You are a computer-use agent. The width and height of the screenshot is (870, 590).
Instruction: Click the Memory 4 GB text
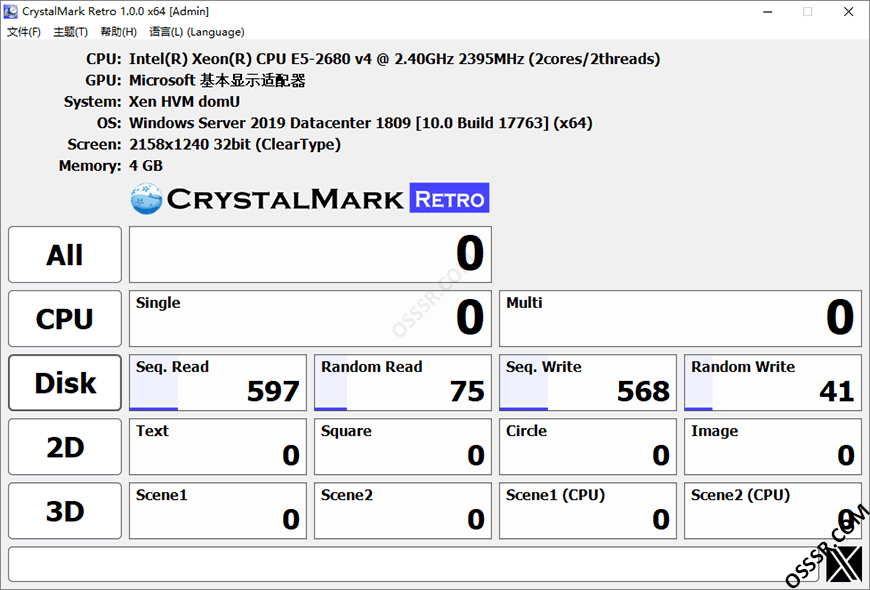[146, 166]
